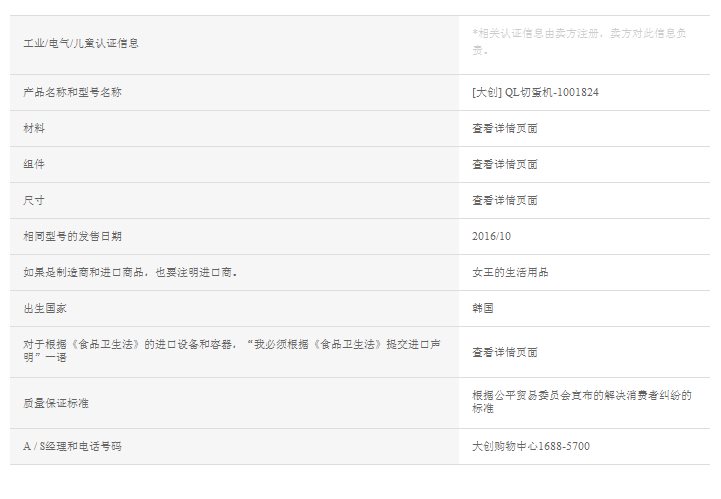The image size is (721, 499).
Task: Click the manufacturer and importer row label
Action: [x=130, y=272]
